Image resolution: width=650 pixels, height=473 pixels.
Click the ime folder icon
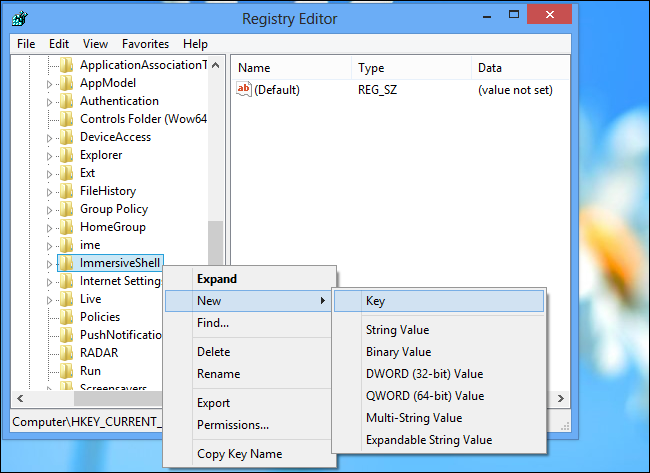(x=66, y=245)
